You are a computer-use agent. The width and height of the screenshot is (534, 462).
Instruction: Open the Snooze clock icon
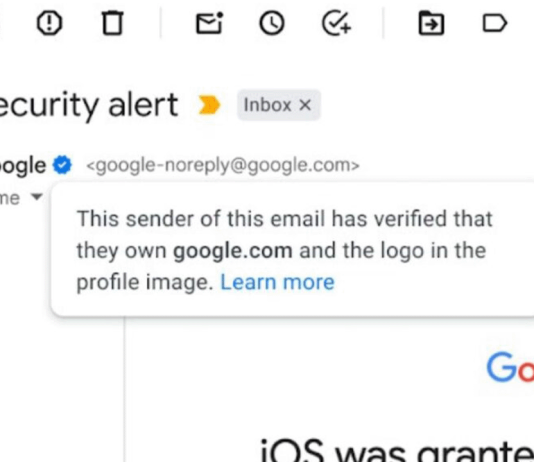(x=272, y=23)
